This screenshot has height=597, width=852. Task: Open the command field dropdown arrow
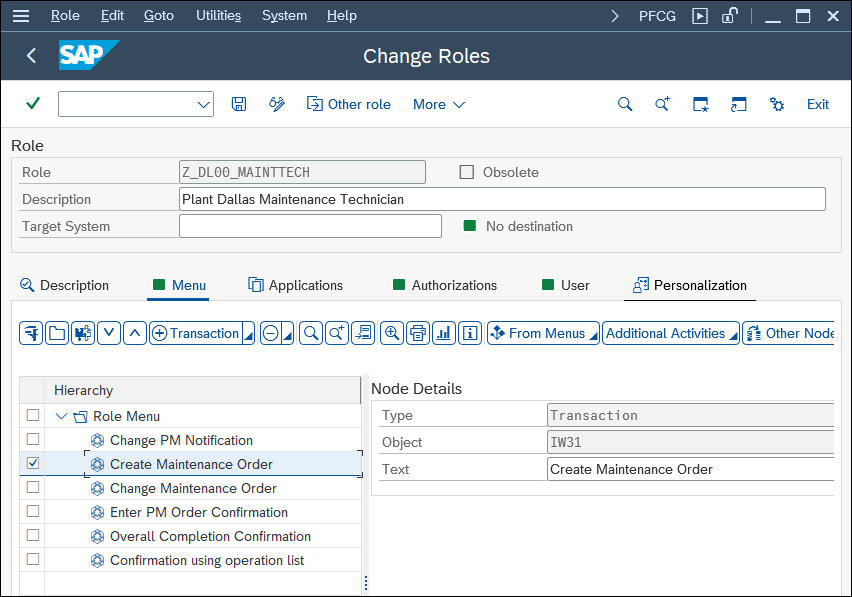click(203, 104)
